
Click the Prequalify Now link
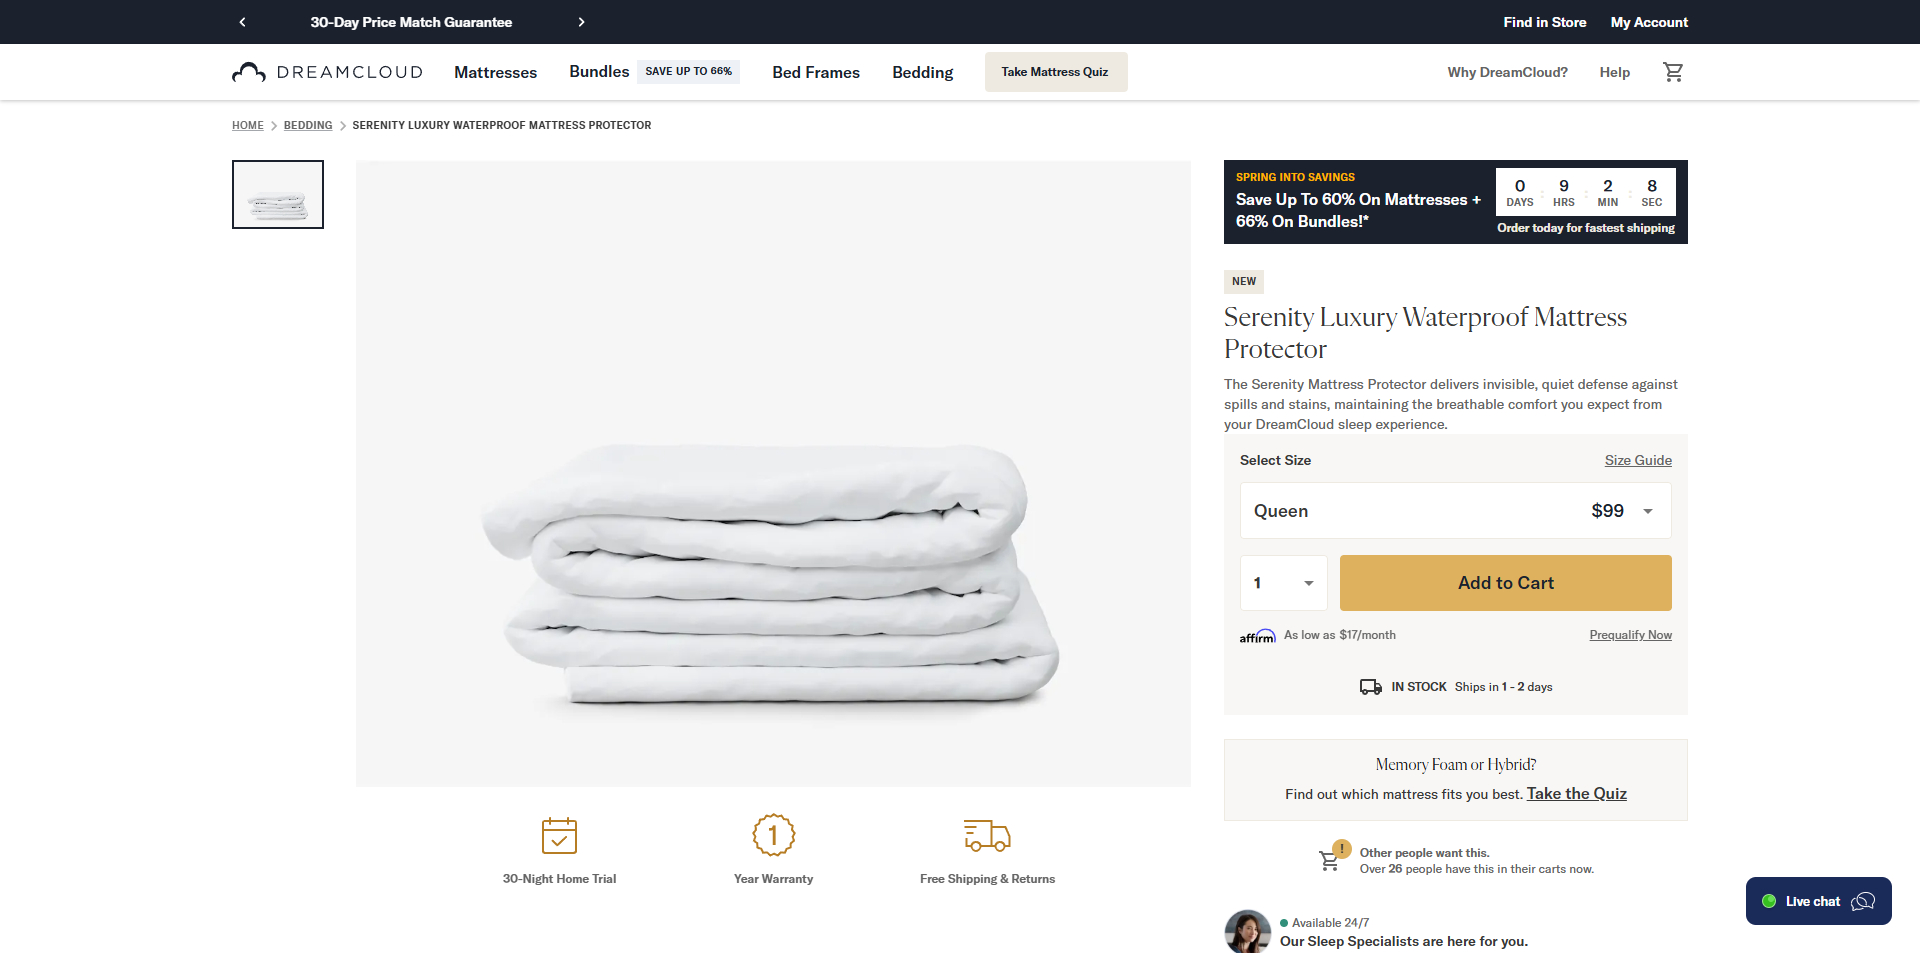click(1630, 634)
